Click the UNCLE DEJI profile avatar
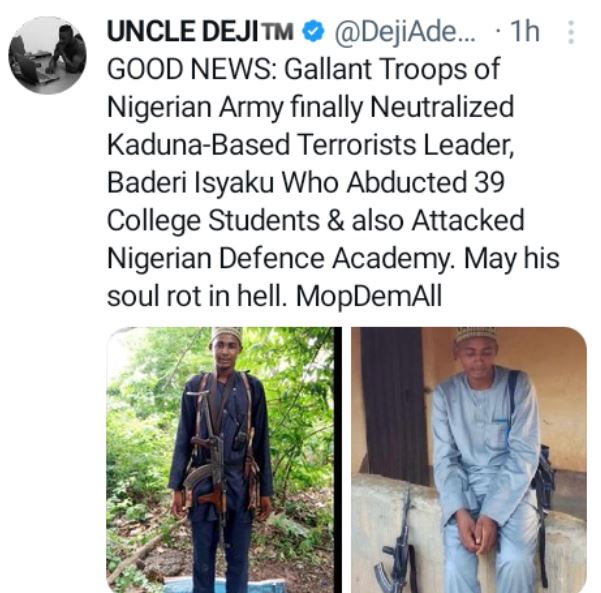Image resolution: width=601 pixels, height=593 pixels. 48,56
